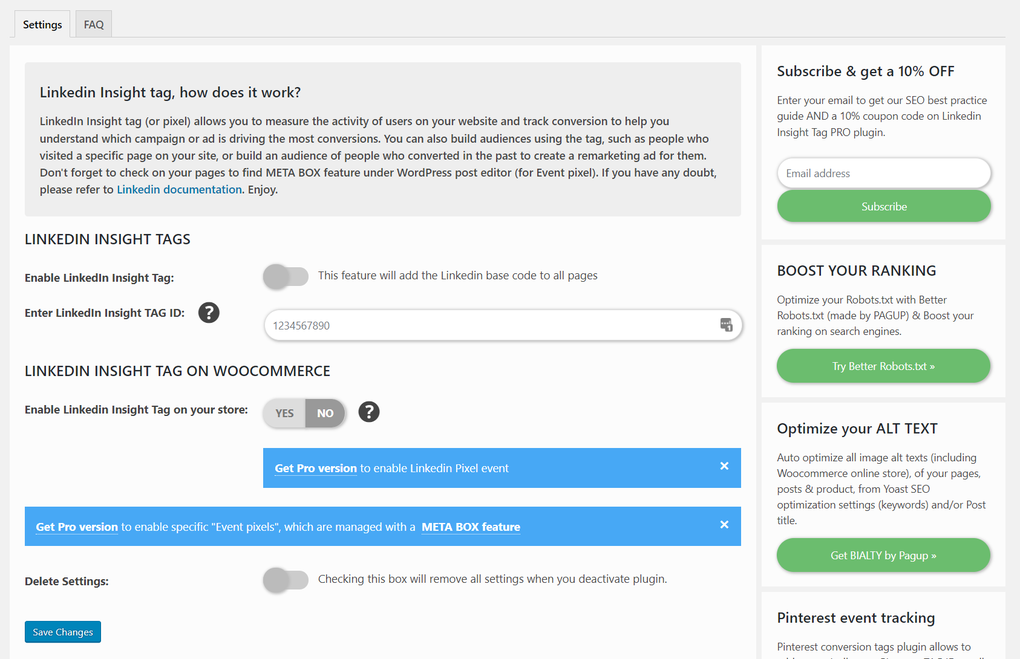Screen dimensions: 1020x659
Task: Click the help icon beside the WooCommerce store toggle
Action: point(368,411)
